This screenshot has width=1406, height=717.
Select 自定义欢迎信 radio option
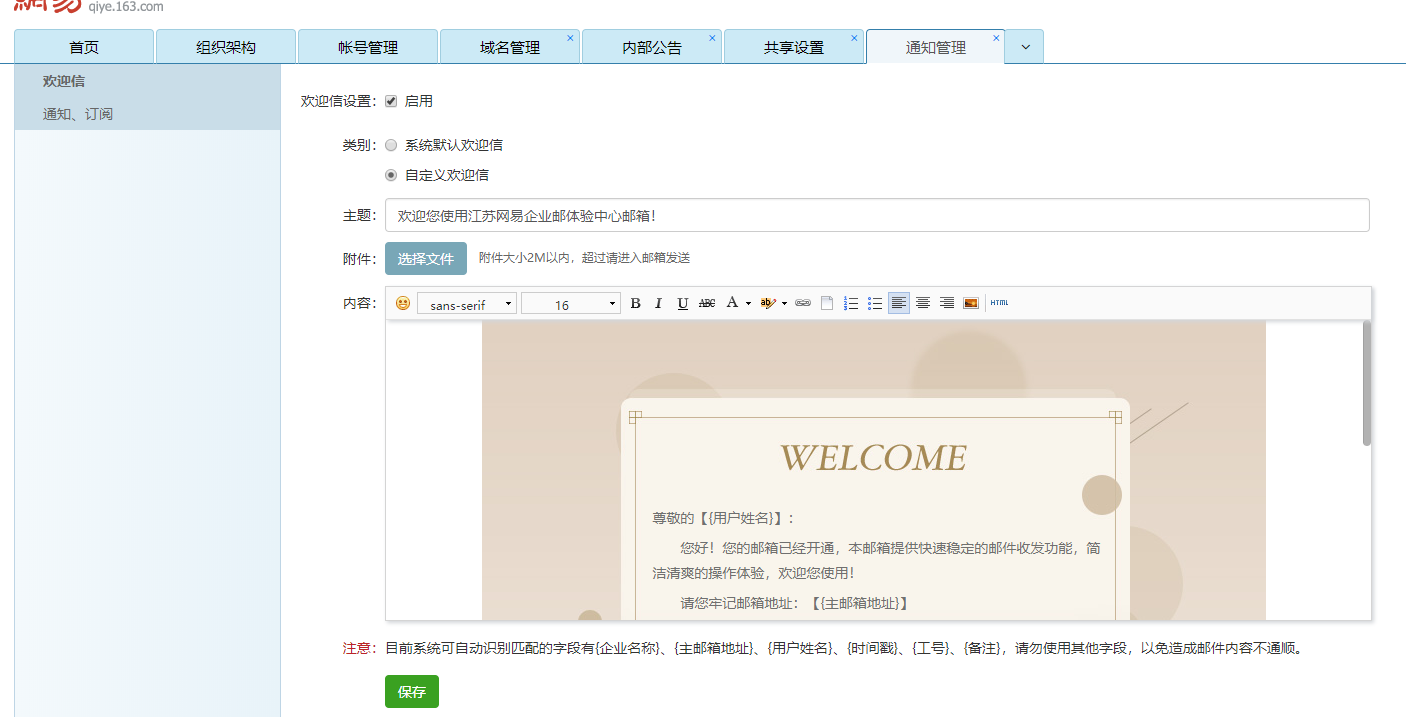tap(391, 175)
